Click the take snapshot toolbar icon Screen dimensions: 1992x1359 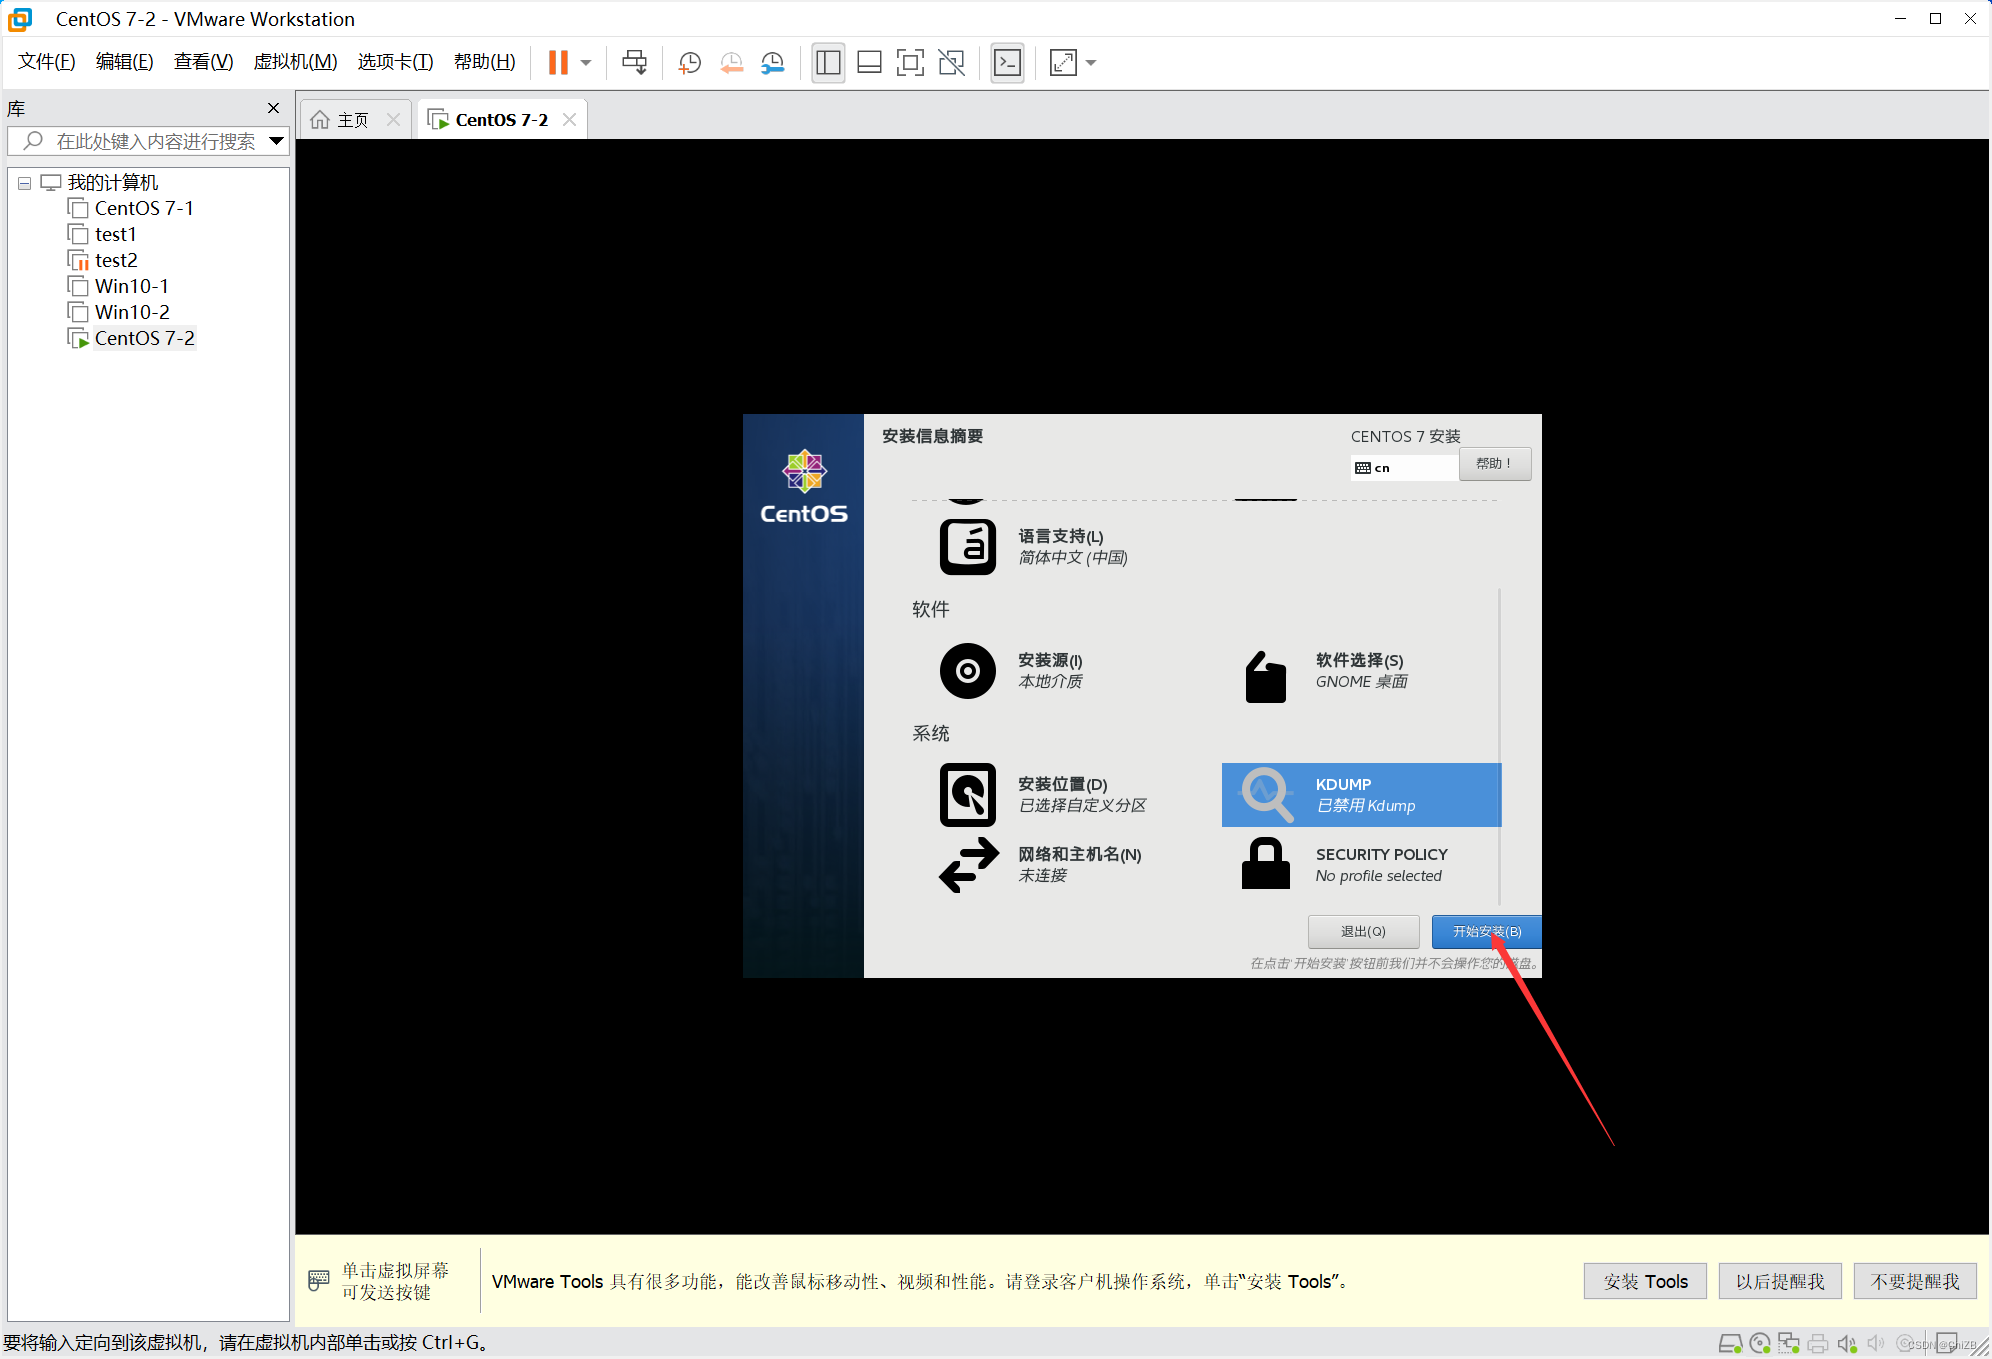click(x=689, y=63)
